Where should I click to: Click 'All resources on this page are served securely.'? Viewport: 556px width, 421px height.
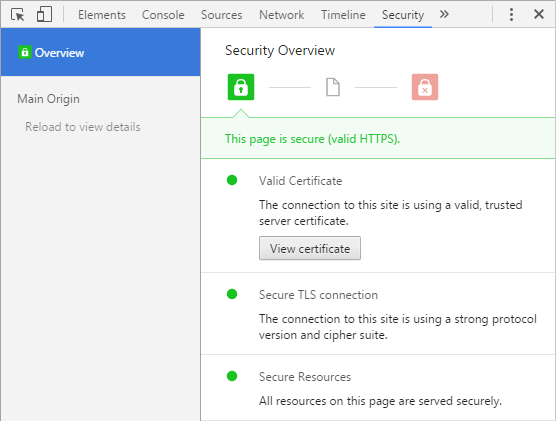tap(380, 401)
